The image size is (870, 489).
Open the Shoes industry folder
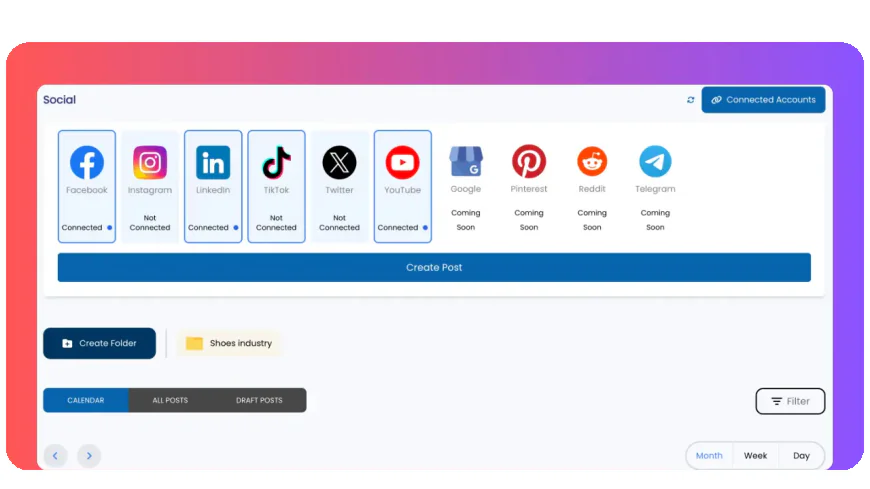coord(229,343)
